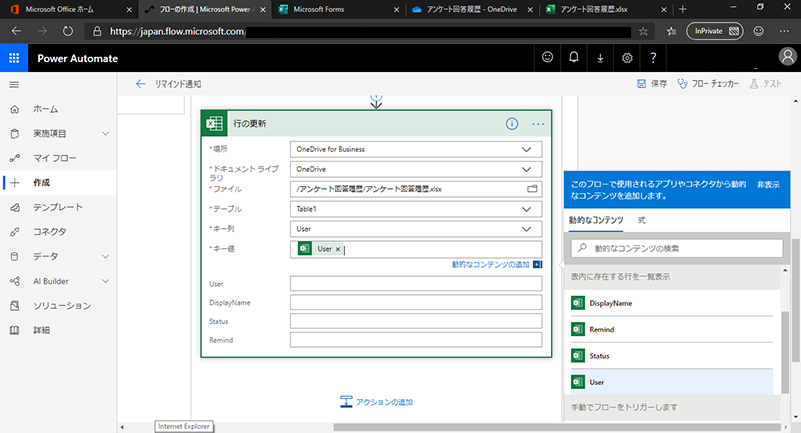Open the browser favorites list icon
801x433 pixels.
[x=671, y=32]
